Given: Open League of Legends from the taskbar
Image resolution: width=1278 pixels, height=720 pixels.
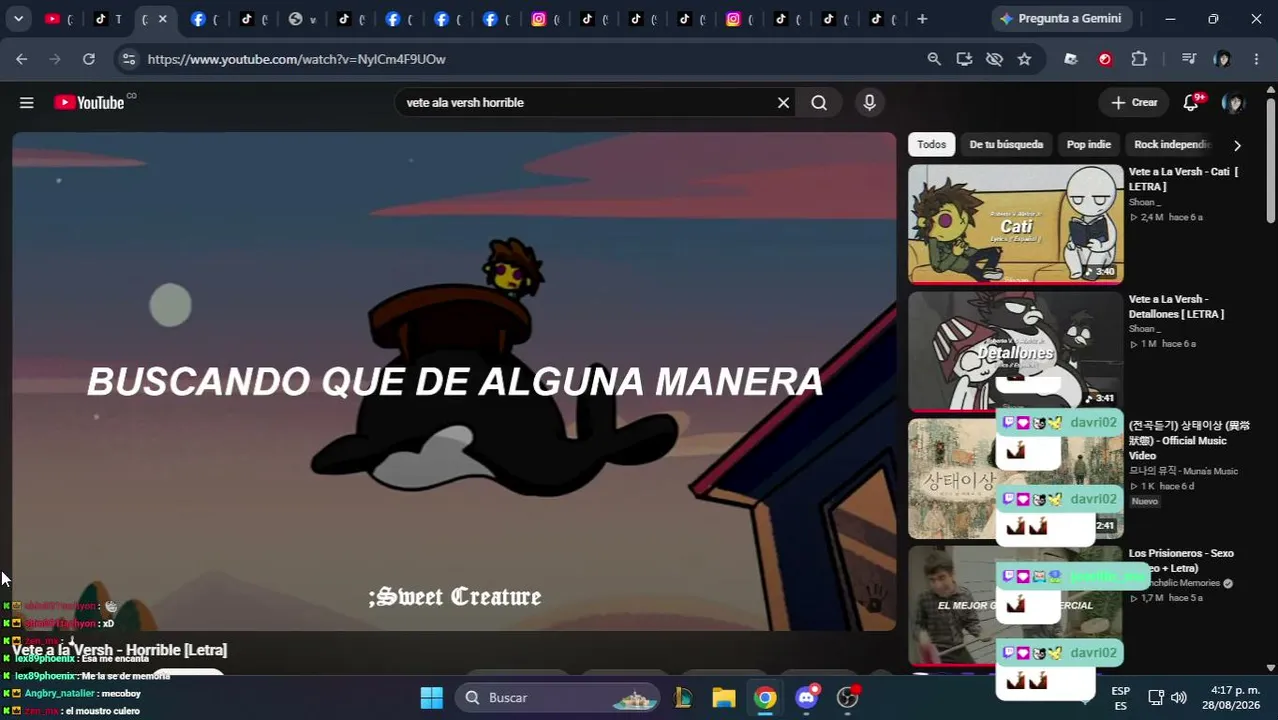Looking at the screenshot, I should point(683,697).
